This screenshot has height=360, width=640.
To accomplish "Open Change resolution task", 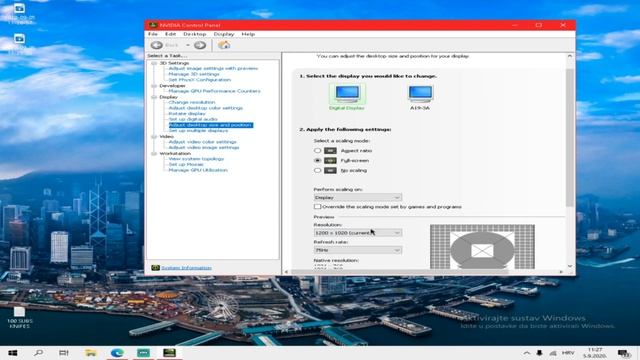I will [192, 102].
